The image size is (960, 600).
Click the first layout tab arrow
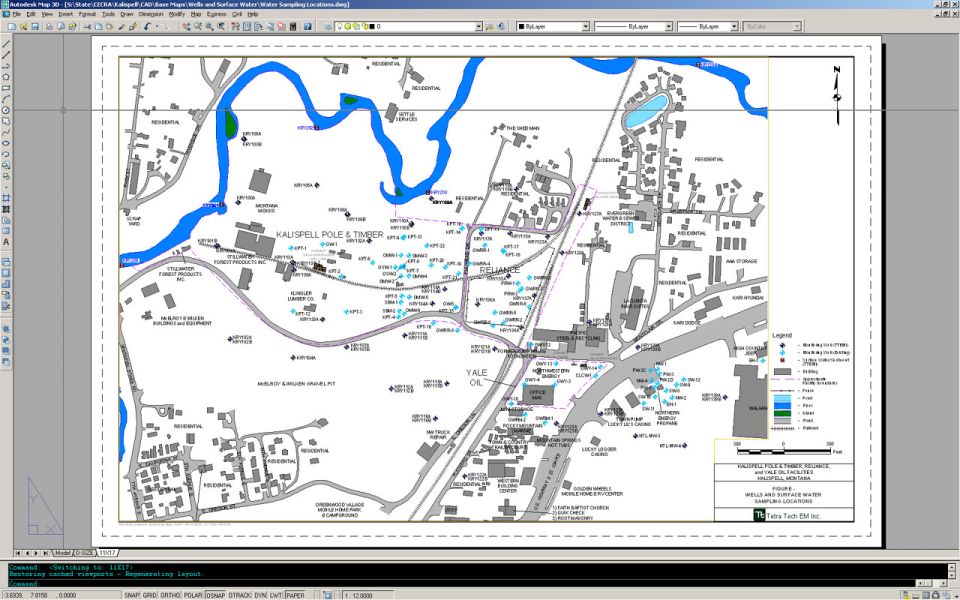(x=17, y=553)
